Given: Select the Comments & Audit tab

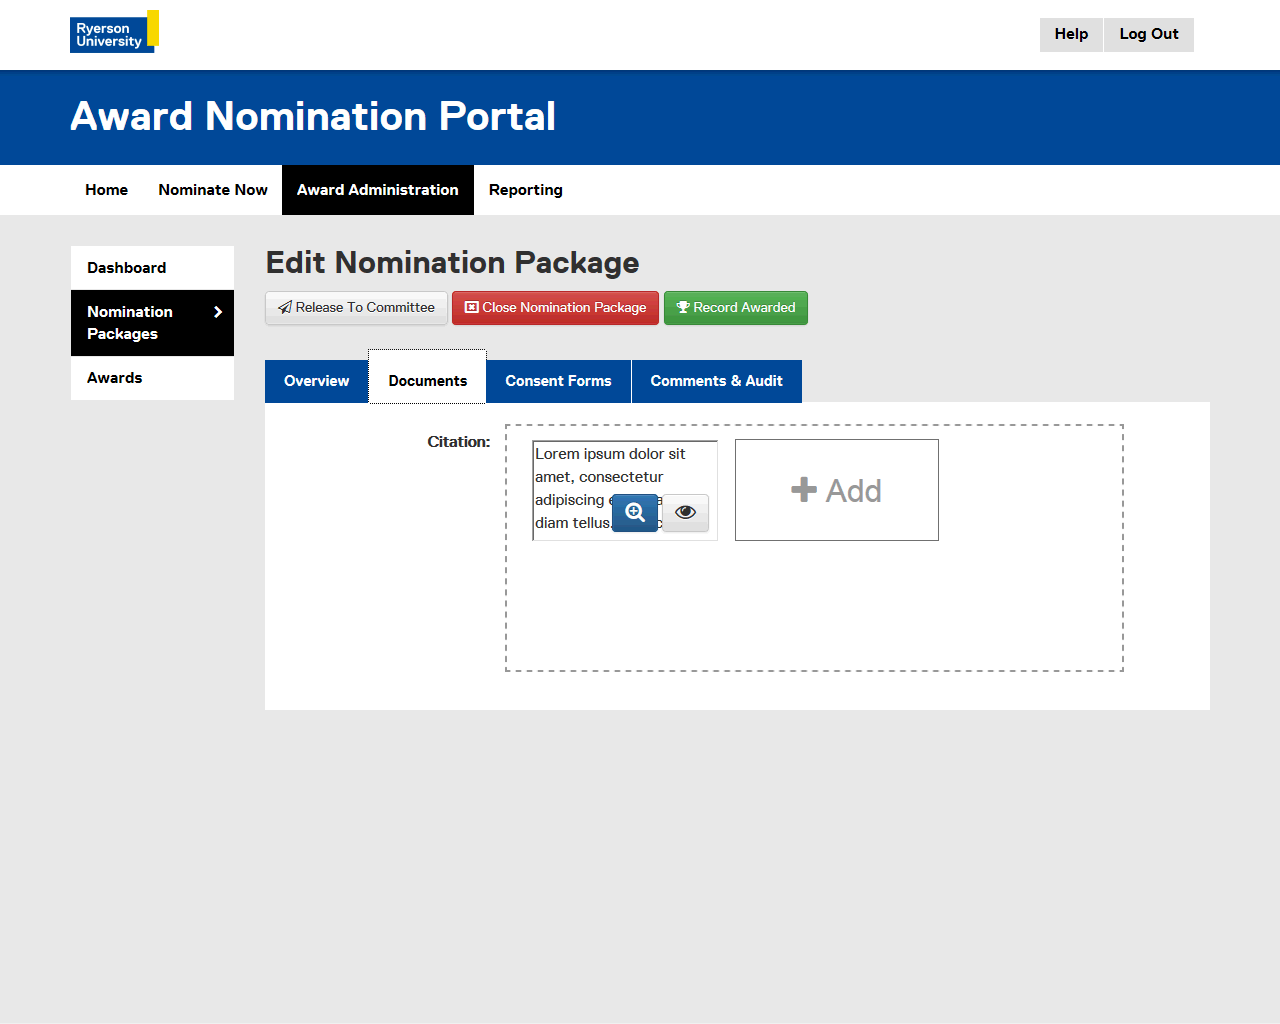Looking at the screenshot, I should click(x=716, y=381).
